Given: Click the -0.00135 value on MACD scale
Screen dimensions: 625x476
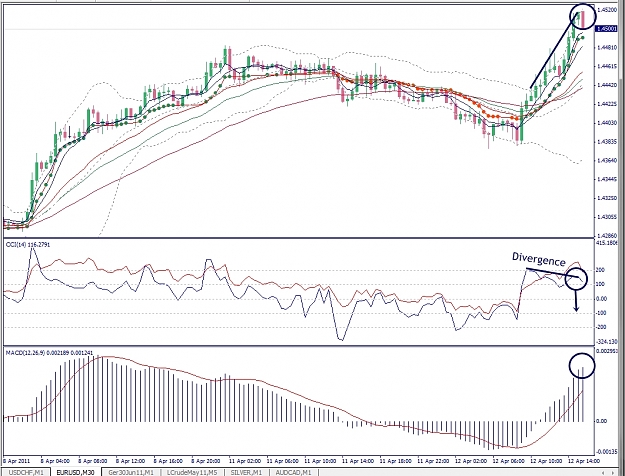Looking at the screenshot, I should [x=607, y=452].
